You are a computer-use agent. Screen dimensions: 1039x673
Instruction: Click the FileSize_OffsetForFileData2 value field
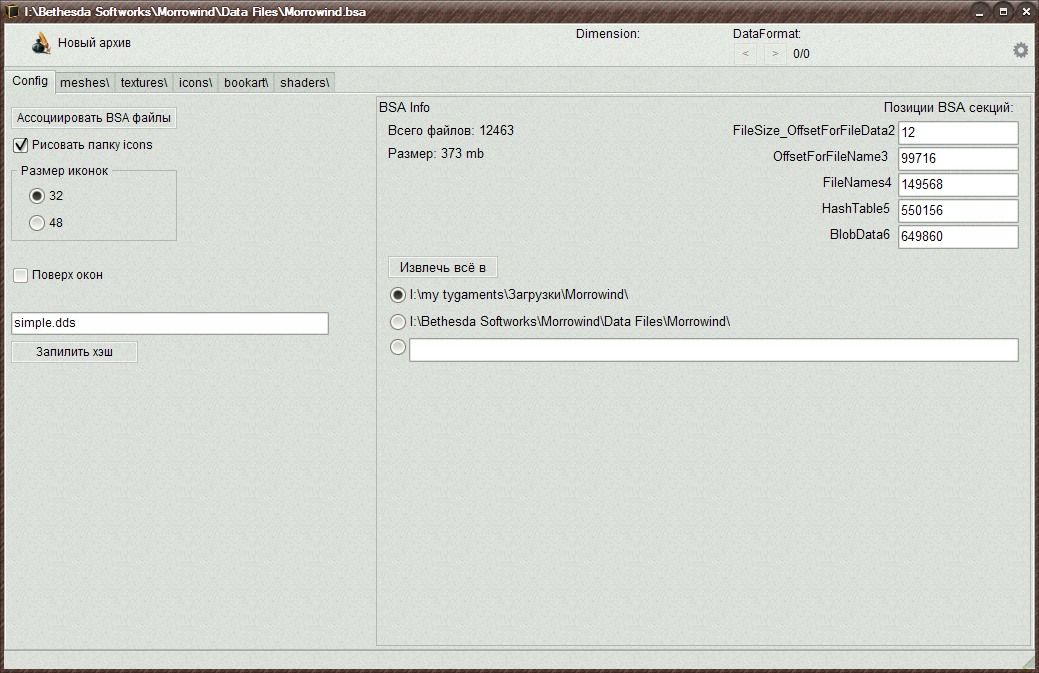[x=958, y=132]
